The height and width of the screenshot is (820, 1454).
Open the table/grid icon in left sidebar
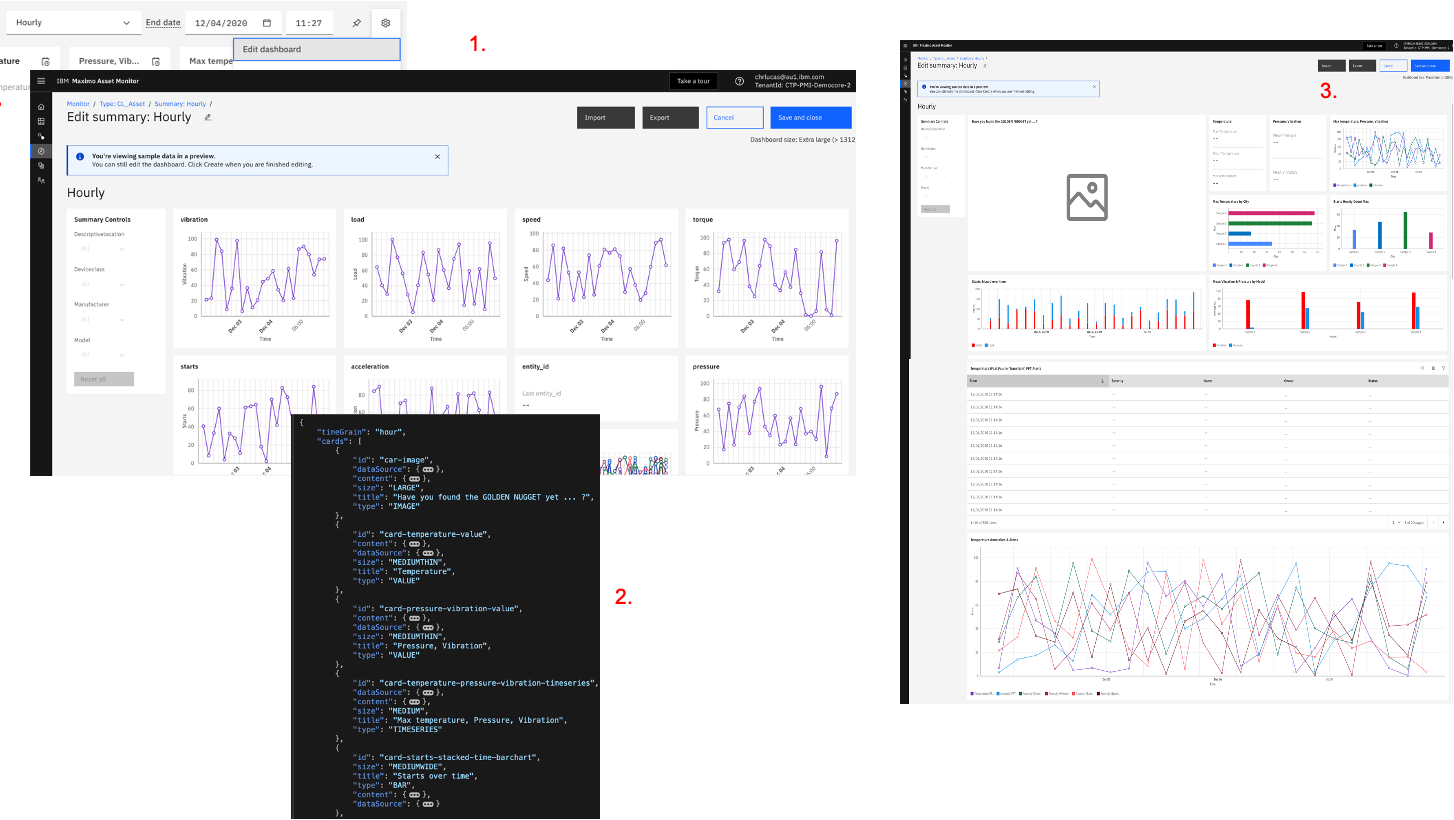point(41,121)
